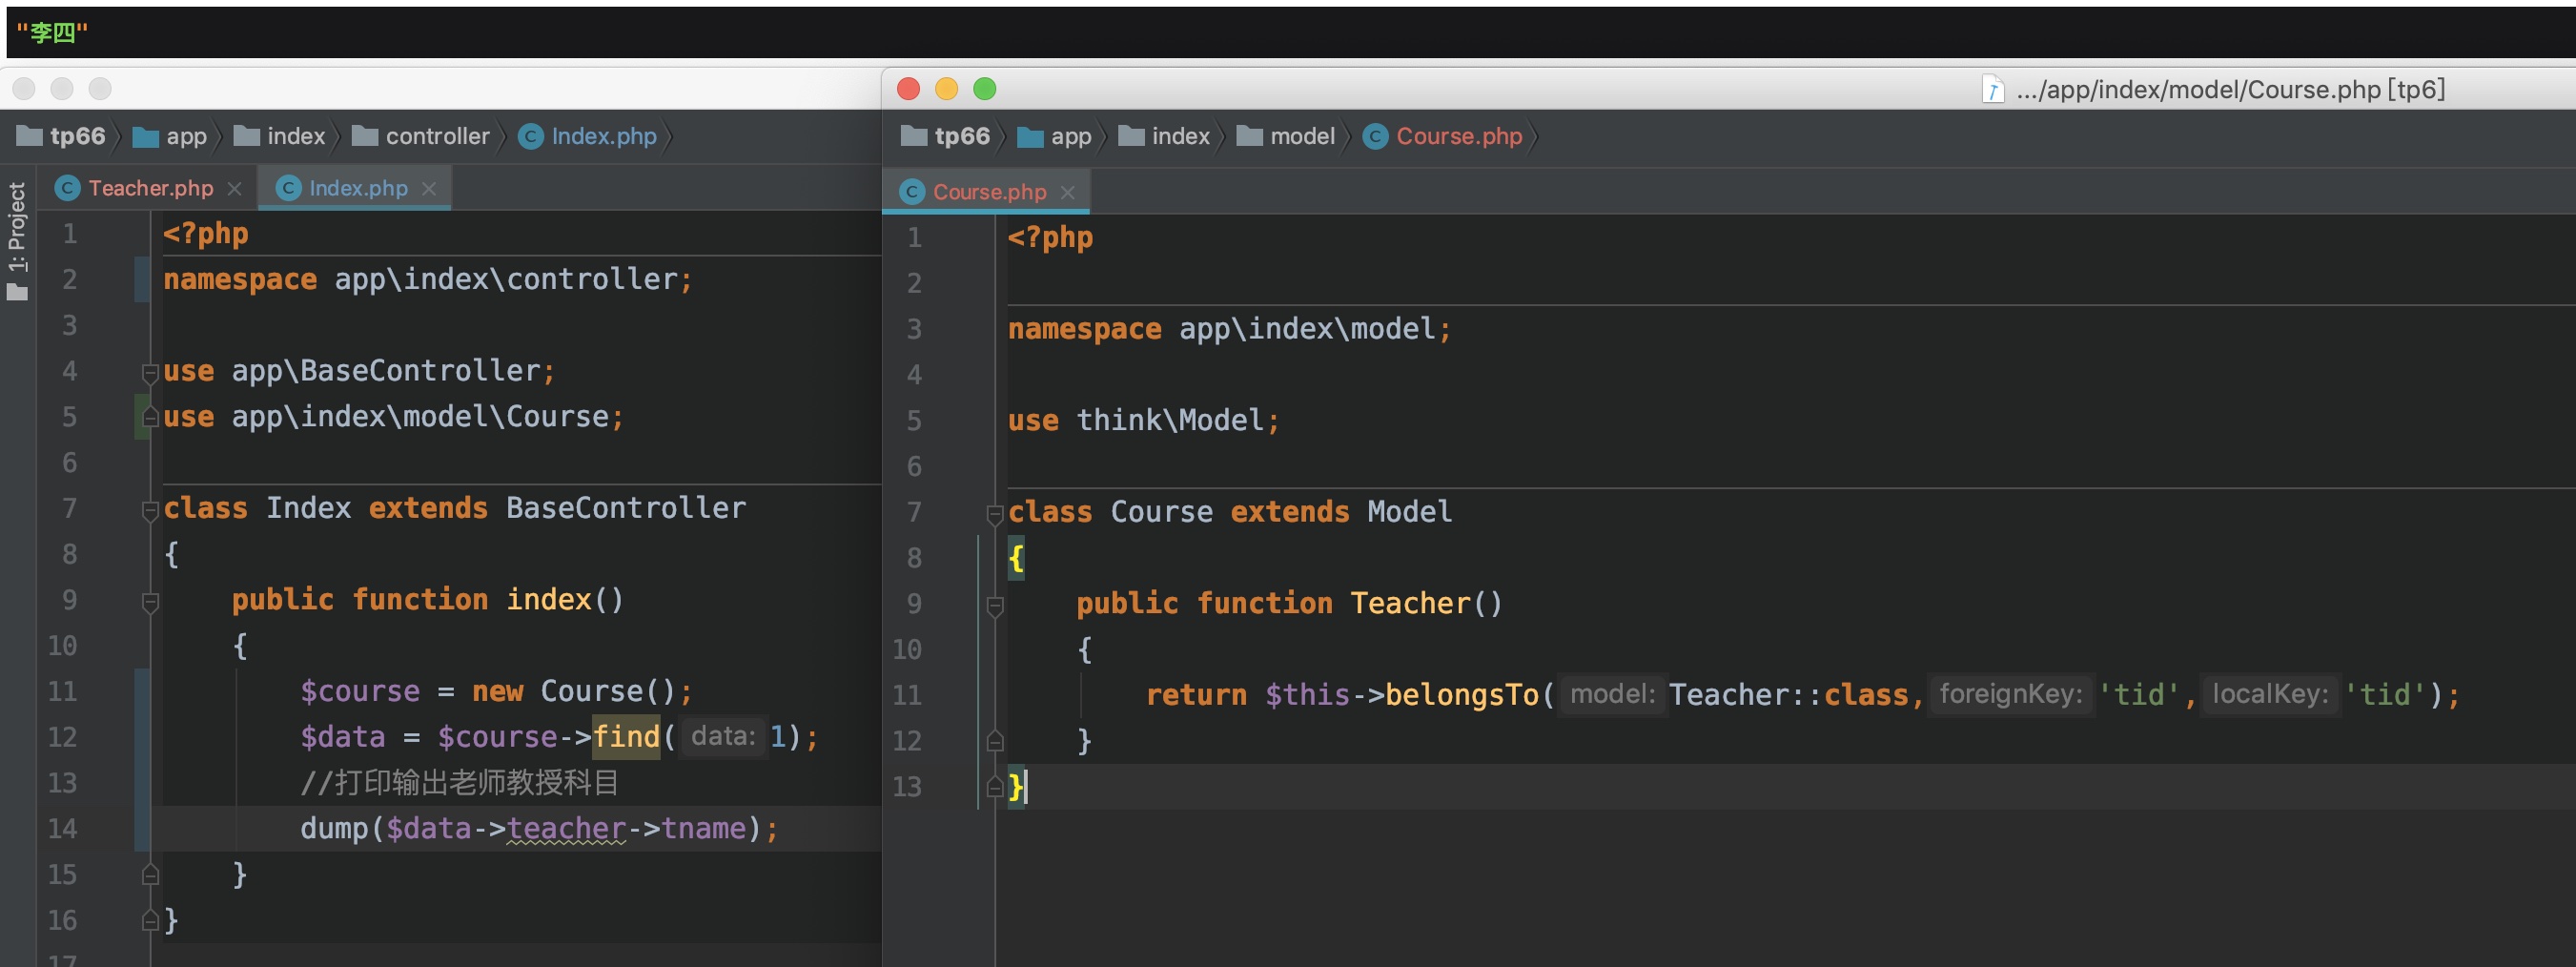Screen dimensions: 2576x967
Task: Click the fold end marker at line 15 in Index.php
Action: point(150,875)
